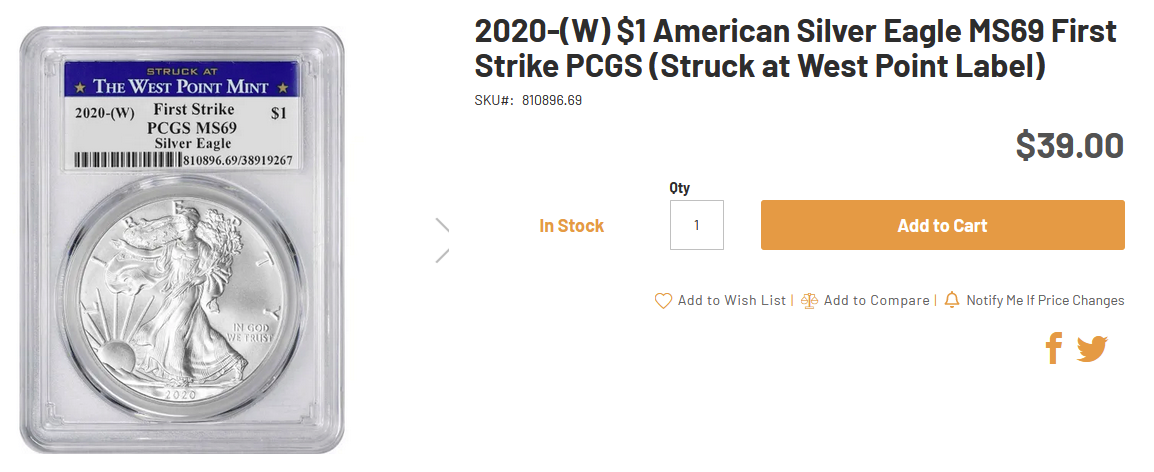Click the $39.00 price text
This screenshot has width=1154, height=472.
[x=1069, y=146]
